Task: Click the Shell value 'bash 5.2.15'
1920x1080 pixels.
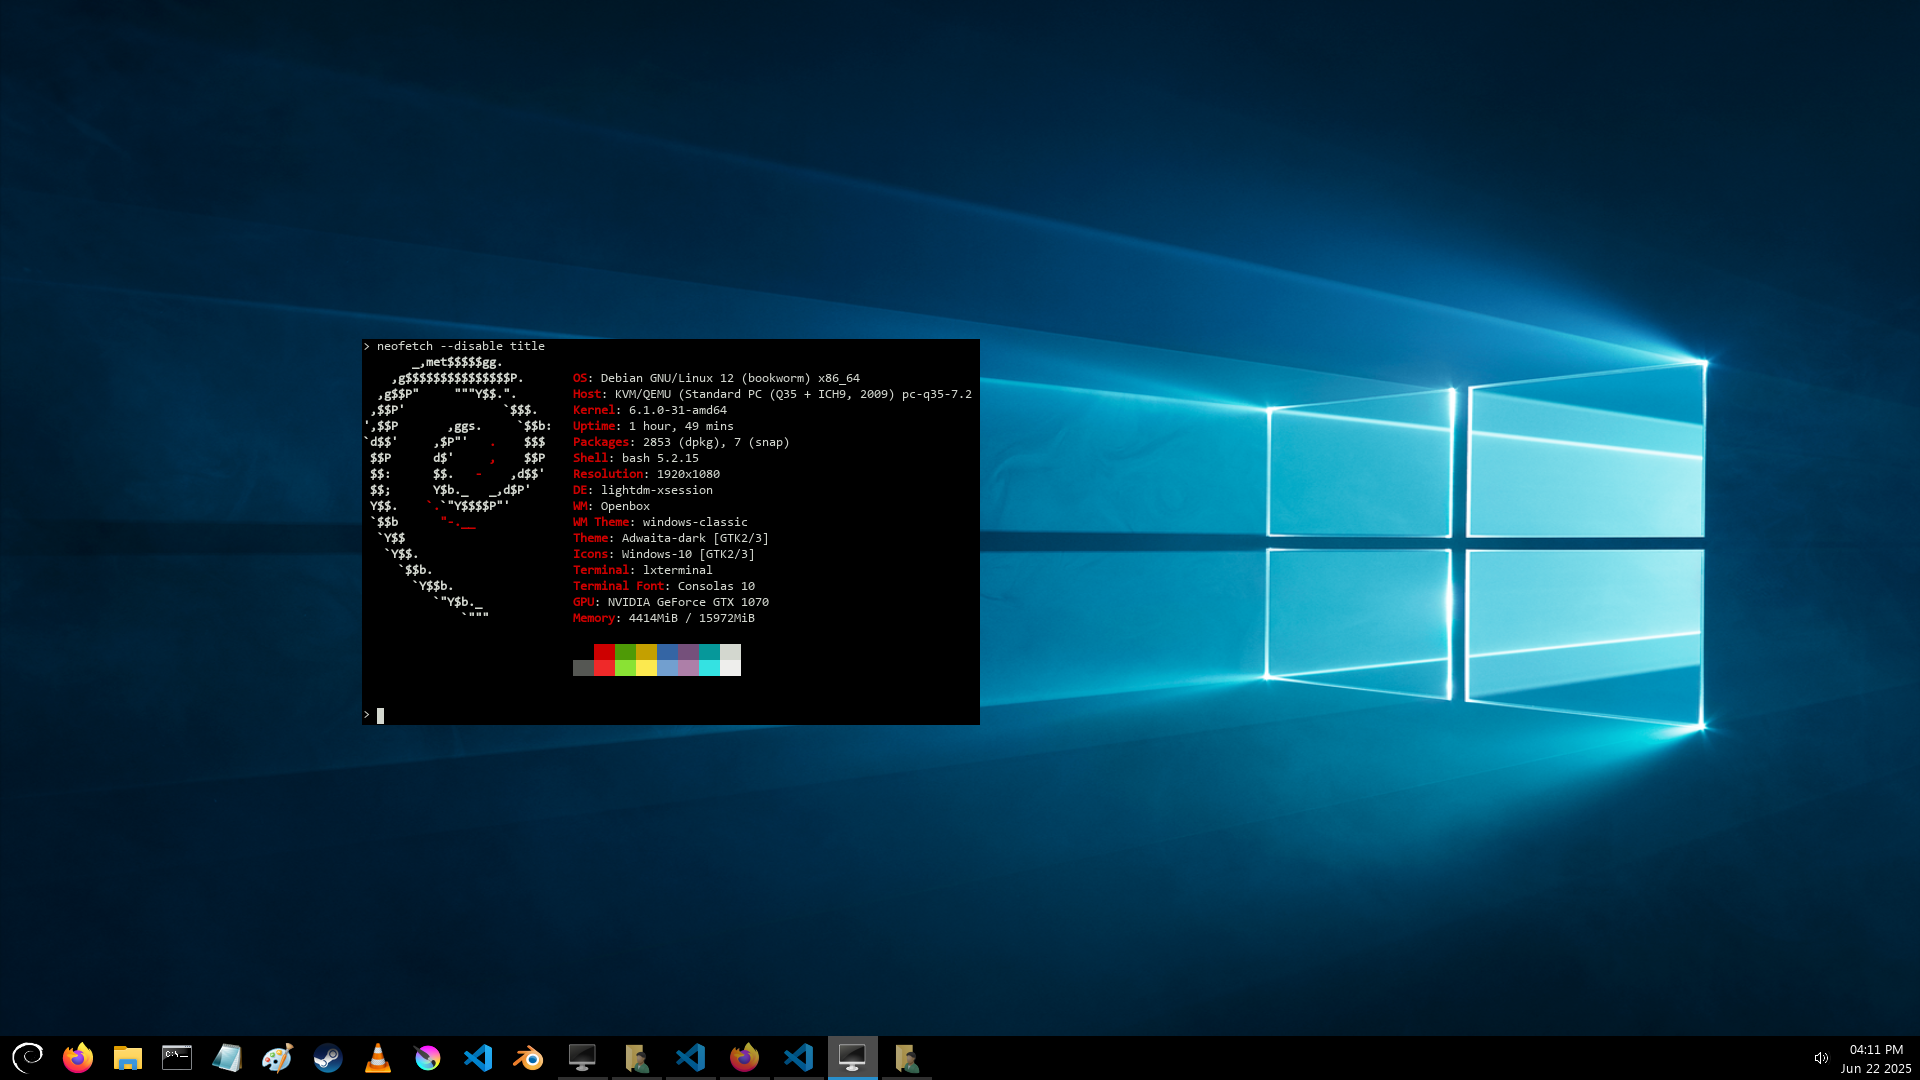Action: pos(660,458)
